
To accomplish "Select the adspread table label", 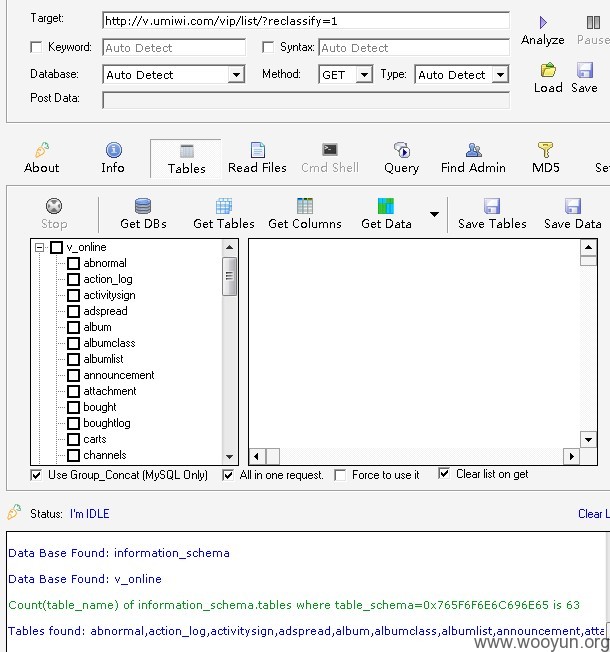I will pos(105,311).
